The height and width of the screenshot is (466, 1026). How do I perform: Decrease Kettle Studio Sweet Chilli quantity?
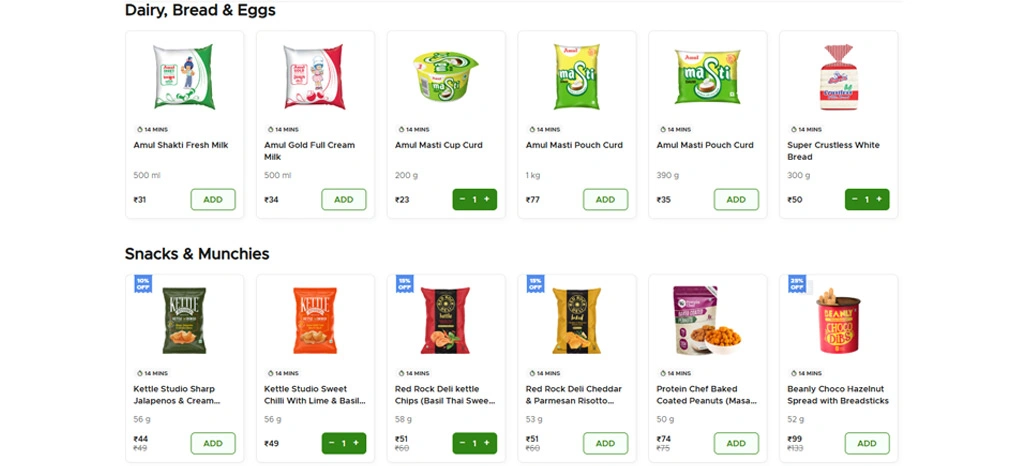pyautogui.click(x=331, y=443)
